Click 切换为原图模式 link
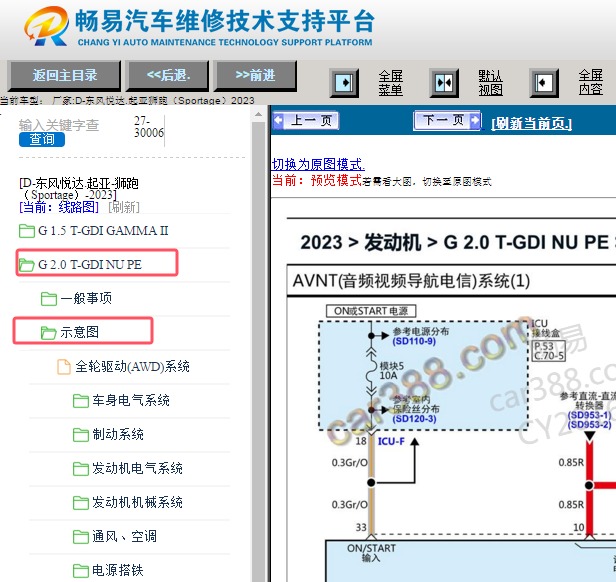 pos(318,164)
